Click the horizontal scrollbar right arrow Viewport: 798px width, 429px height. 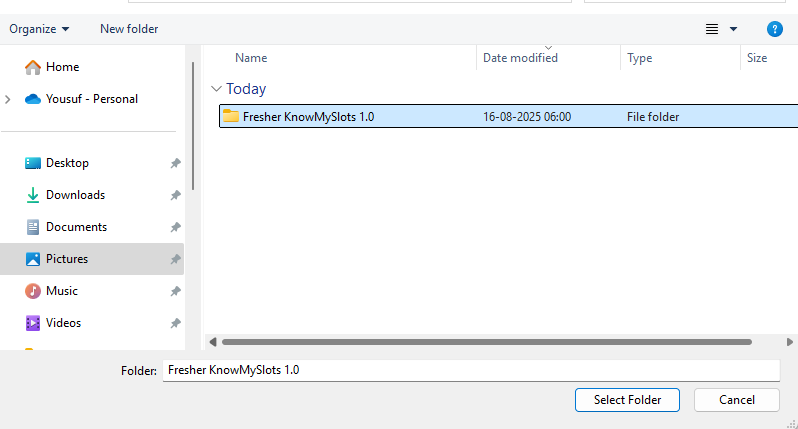789,342
